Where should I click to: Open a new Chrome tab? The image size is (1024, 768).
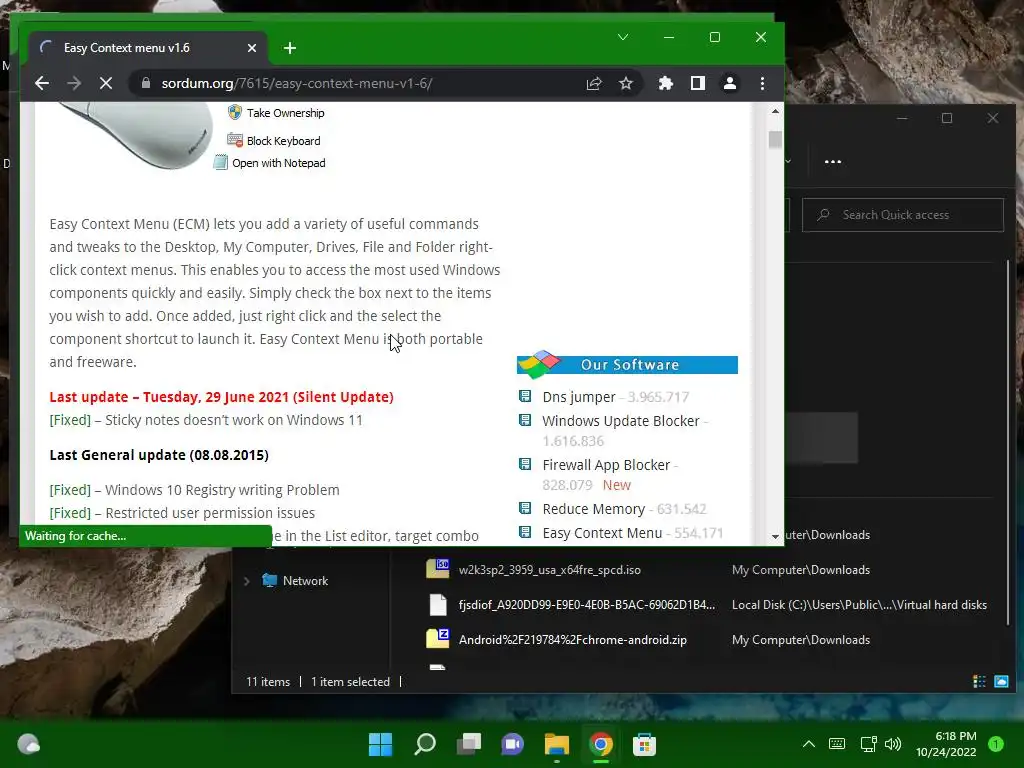290,48
